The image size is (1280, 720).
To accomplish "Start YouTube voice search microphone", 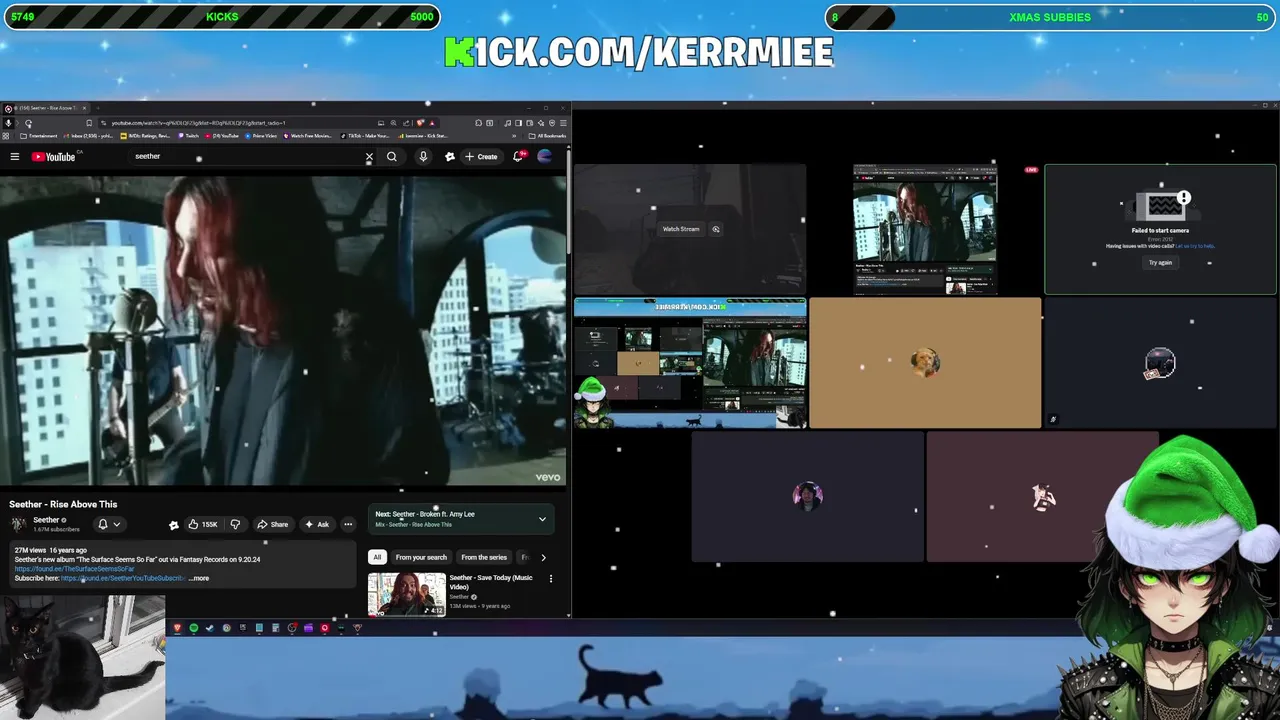I will (423, 157).
